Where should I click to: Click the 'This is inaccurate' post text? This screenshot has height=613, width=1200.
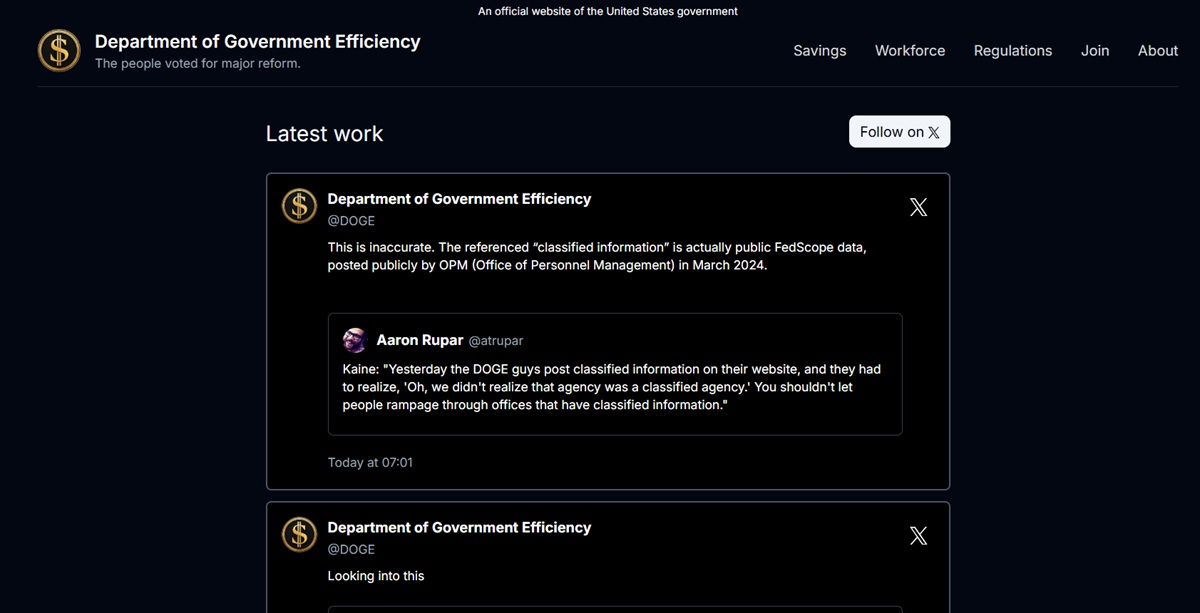[597, 256]
